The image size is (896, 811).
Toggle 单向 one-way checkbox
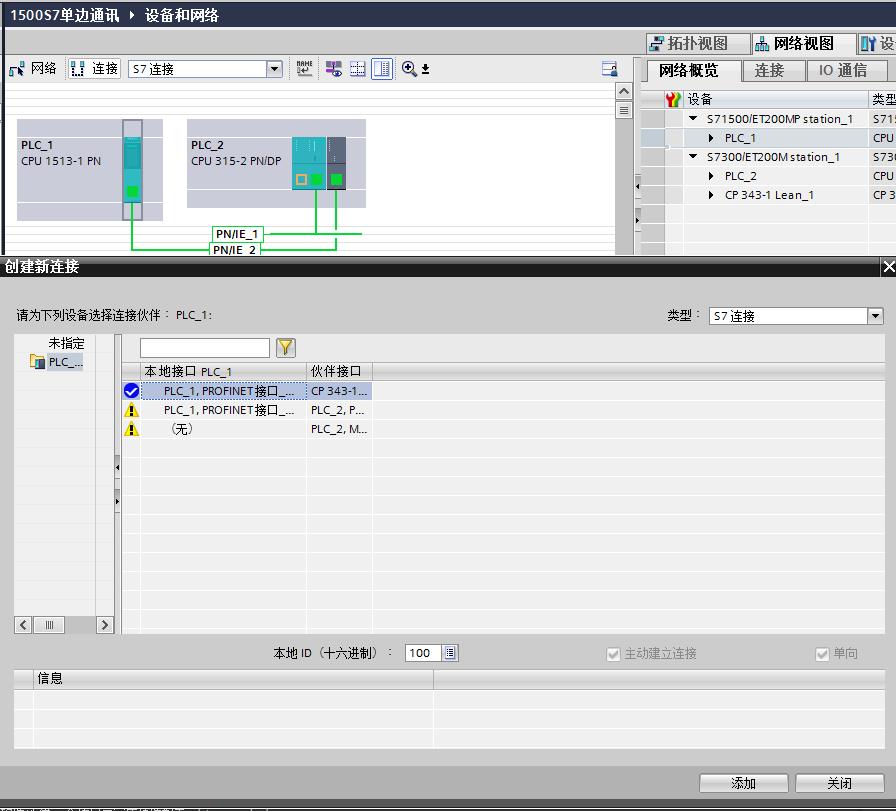pyautogui.click(x=822, y=654)
